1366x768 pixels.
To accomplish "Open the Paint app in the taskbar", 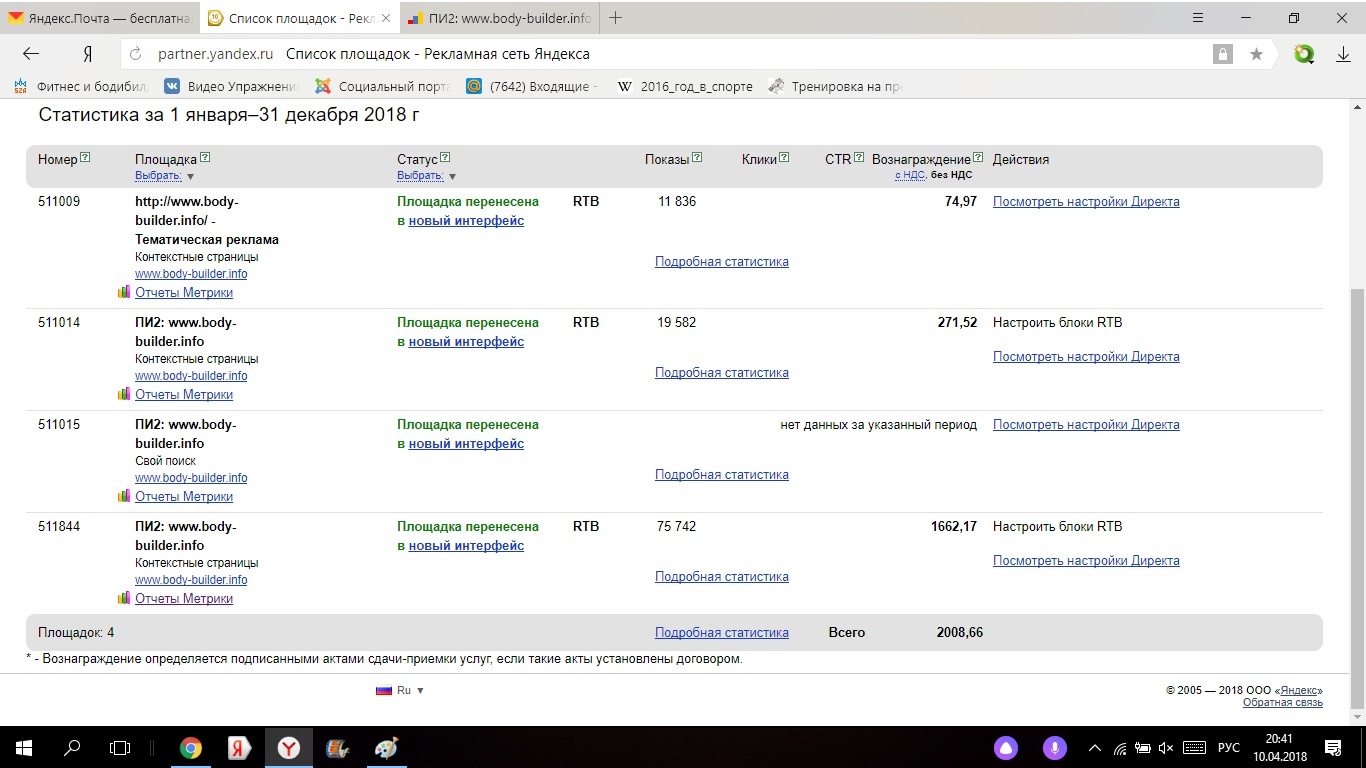I will coord(386,748).
